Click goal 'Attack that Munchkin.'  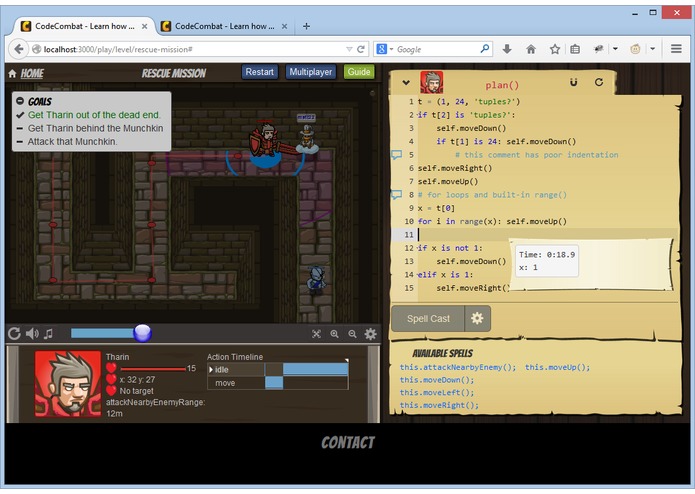(x=72, y=141)
